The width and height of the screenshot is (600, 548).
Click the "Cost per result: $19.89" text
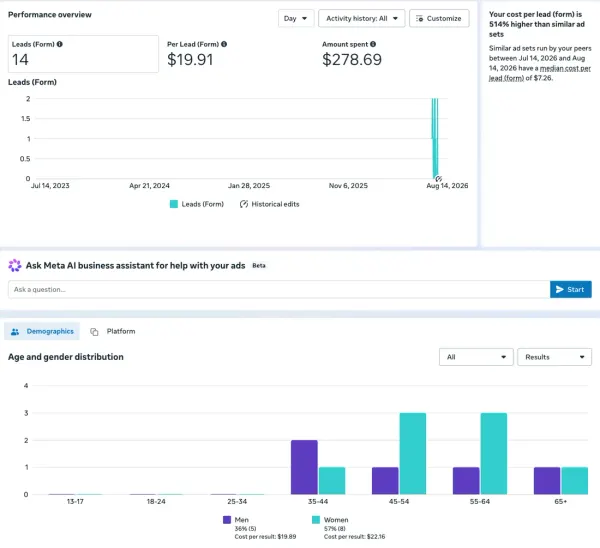(265, 537)
